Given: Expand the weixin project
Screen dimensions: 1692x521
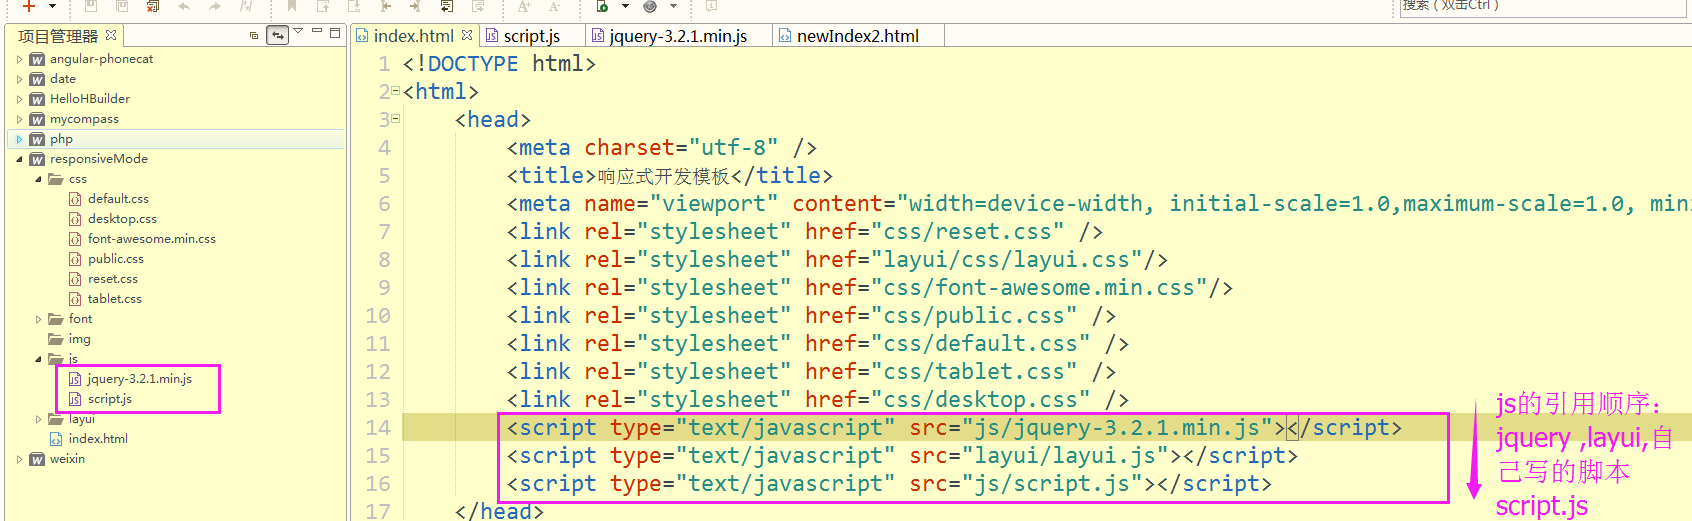Looking at the screenshot, I should tap(19, 459).
